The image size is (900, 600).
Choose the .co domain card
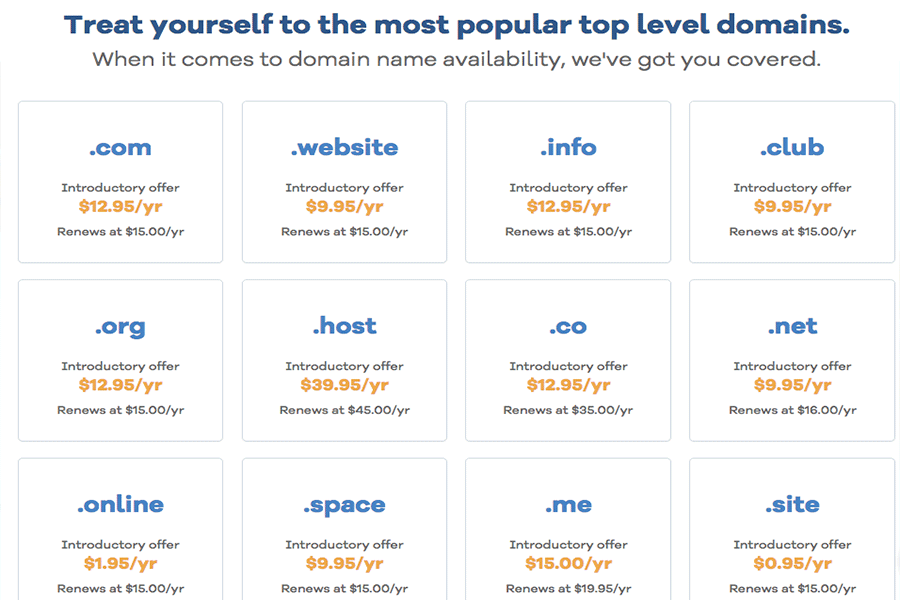pyautogui.click(x=568, y=361)
